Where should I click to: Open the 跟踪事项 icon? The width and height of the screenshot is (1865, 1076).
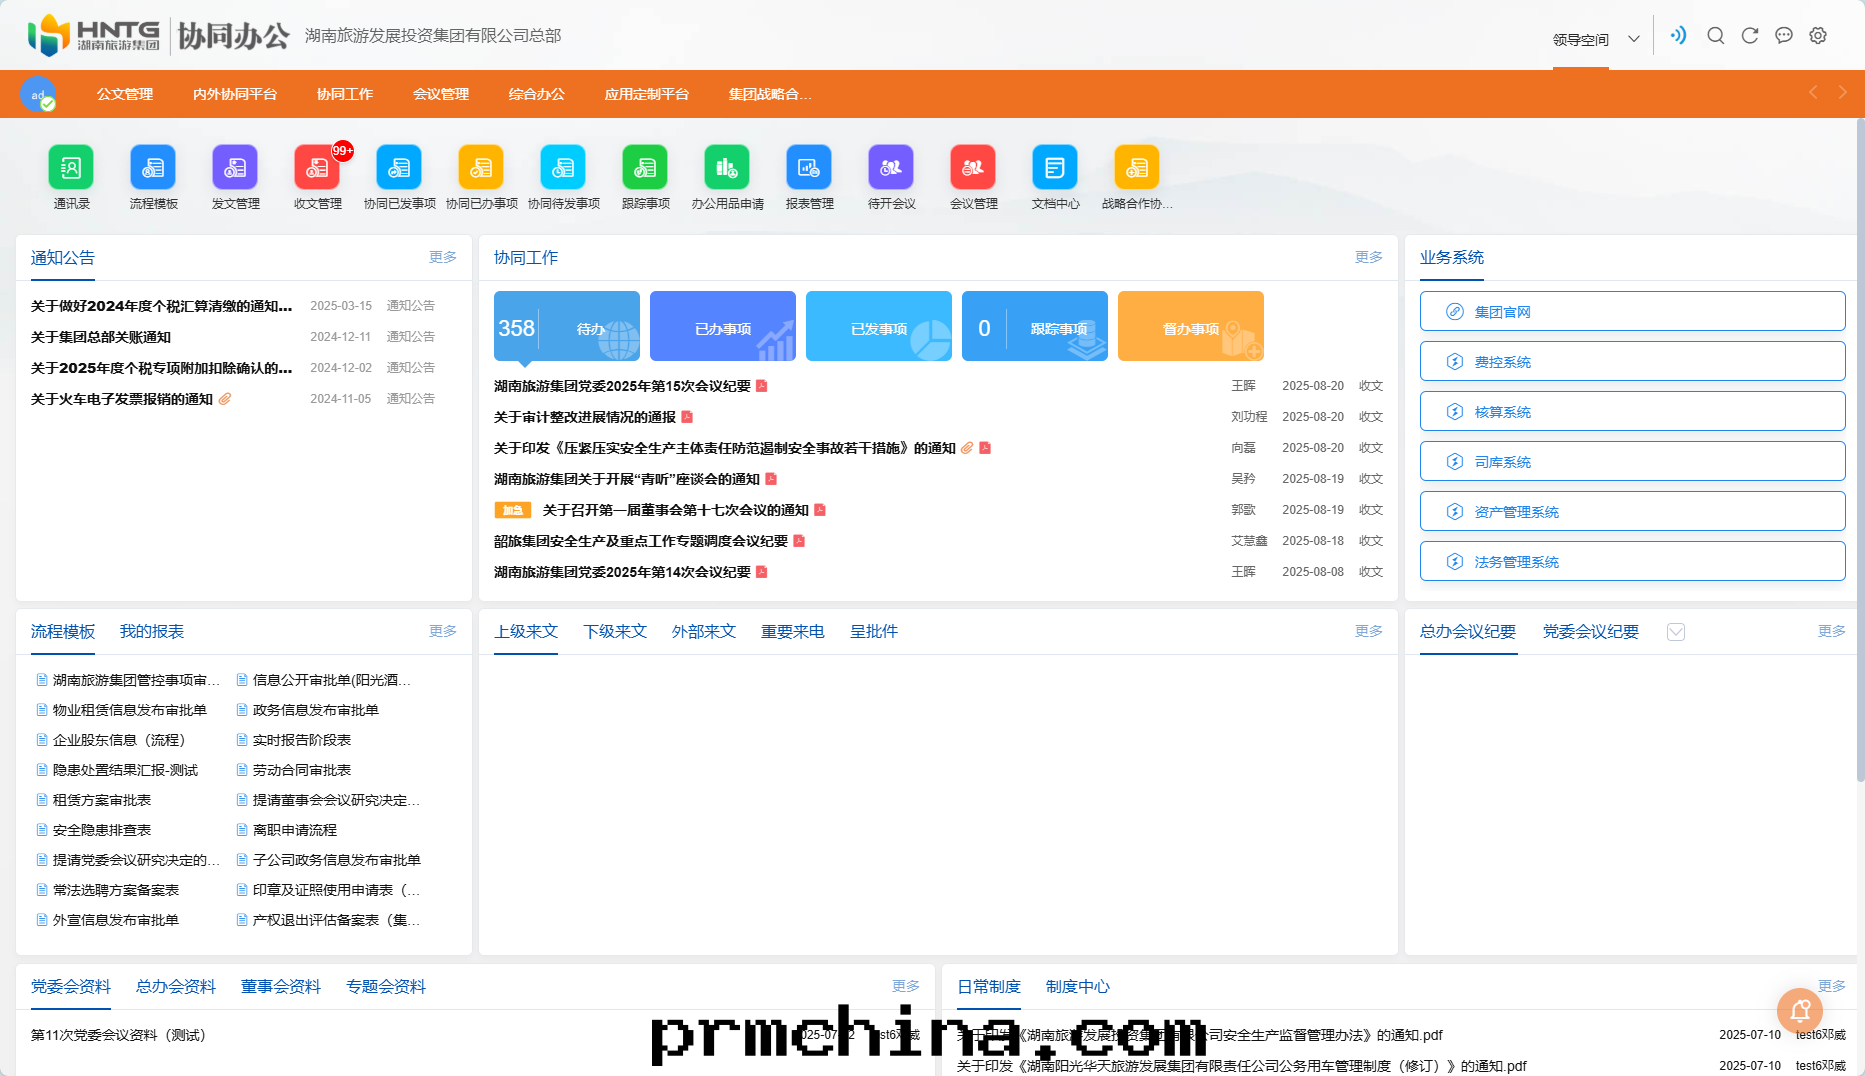(645, 168)
